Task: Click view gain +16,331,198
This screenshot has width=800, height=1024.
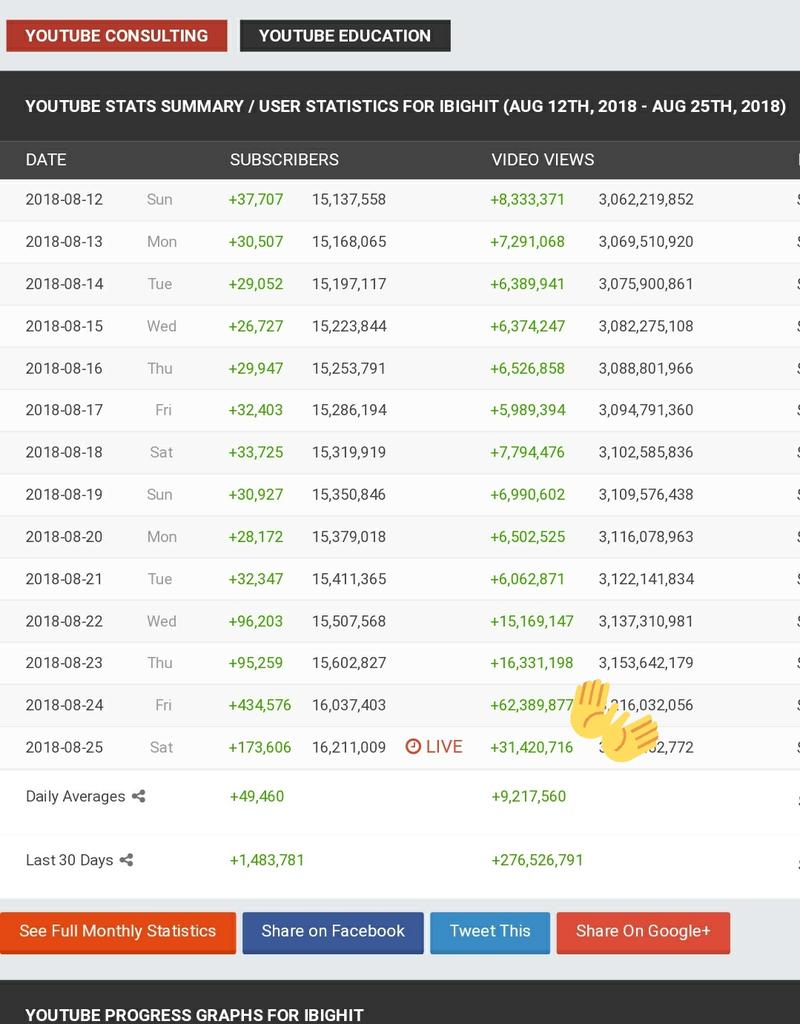Action: pos(532,663)
